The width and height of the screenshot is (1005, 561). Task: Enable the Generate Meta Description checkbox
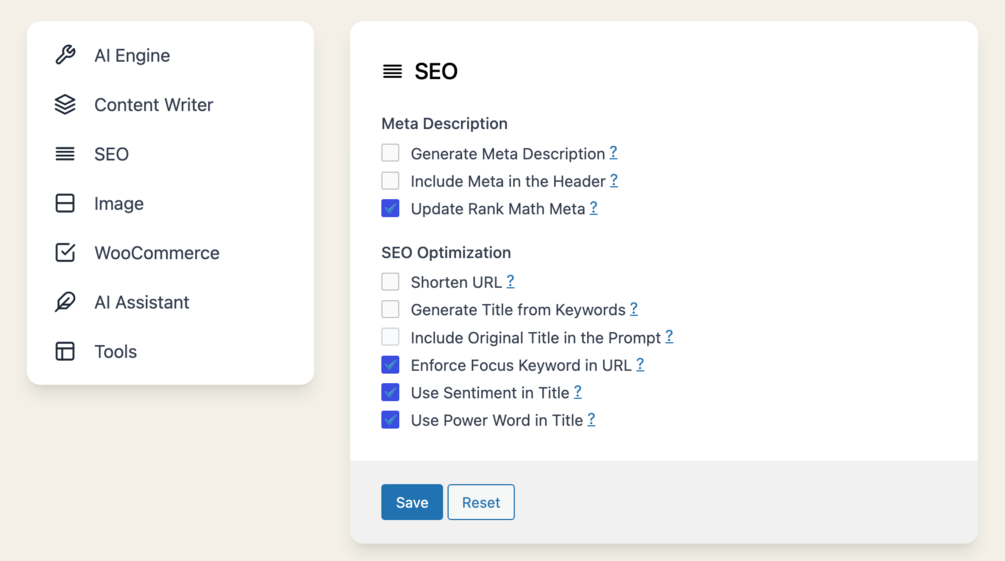click(x=390, y=153)
